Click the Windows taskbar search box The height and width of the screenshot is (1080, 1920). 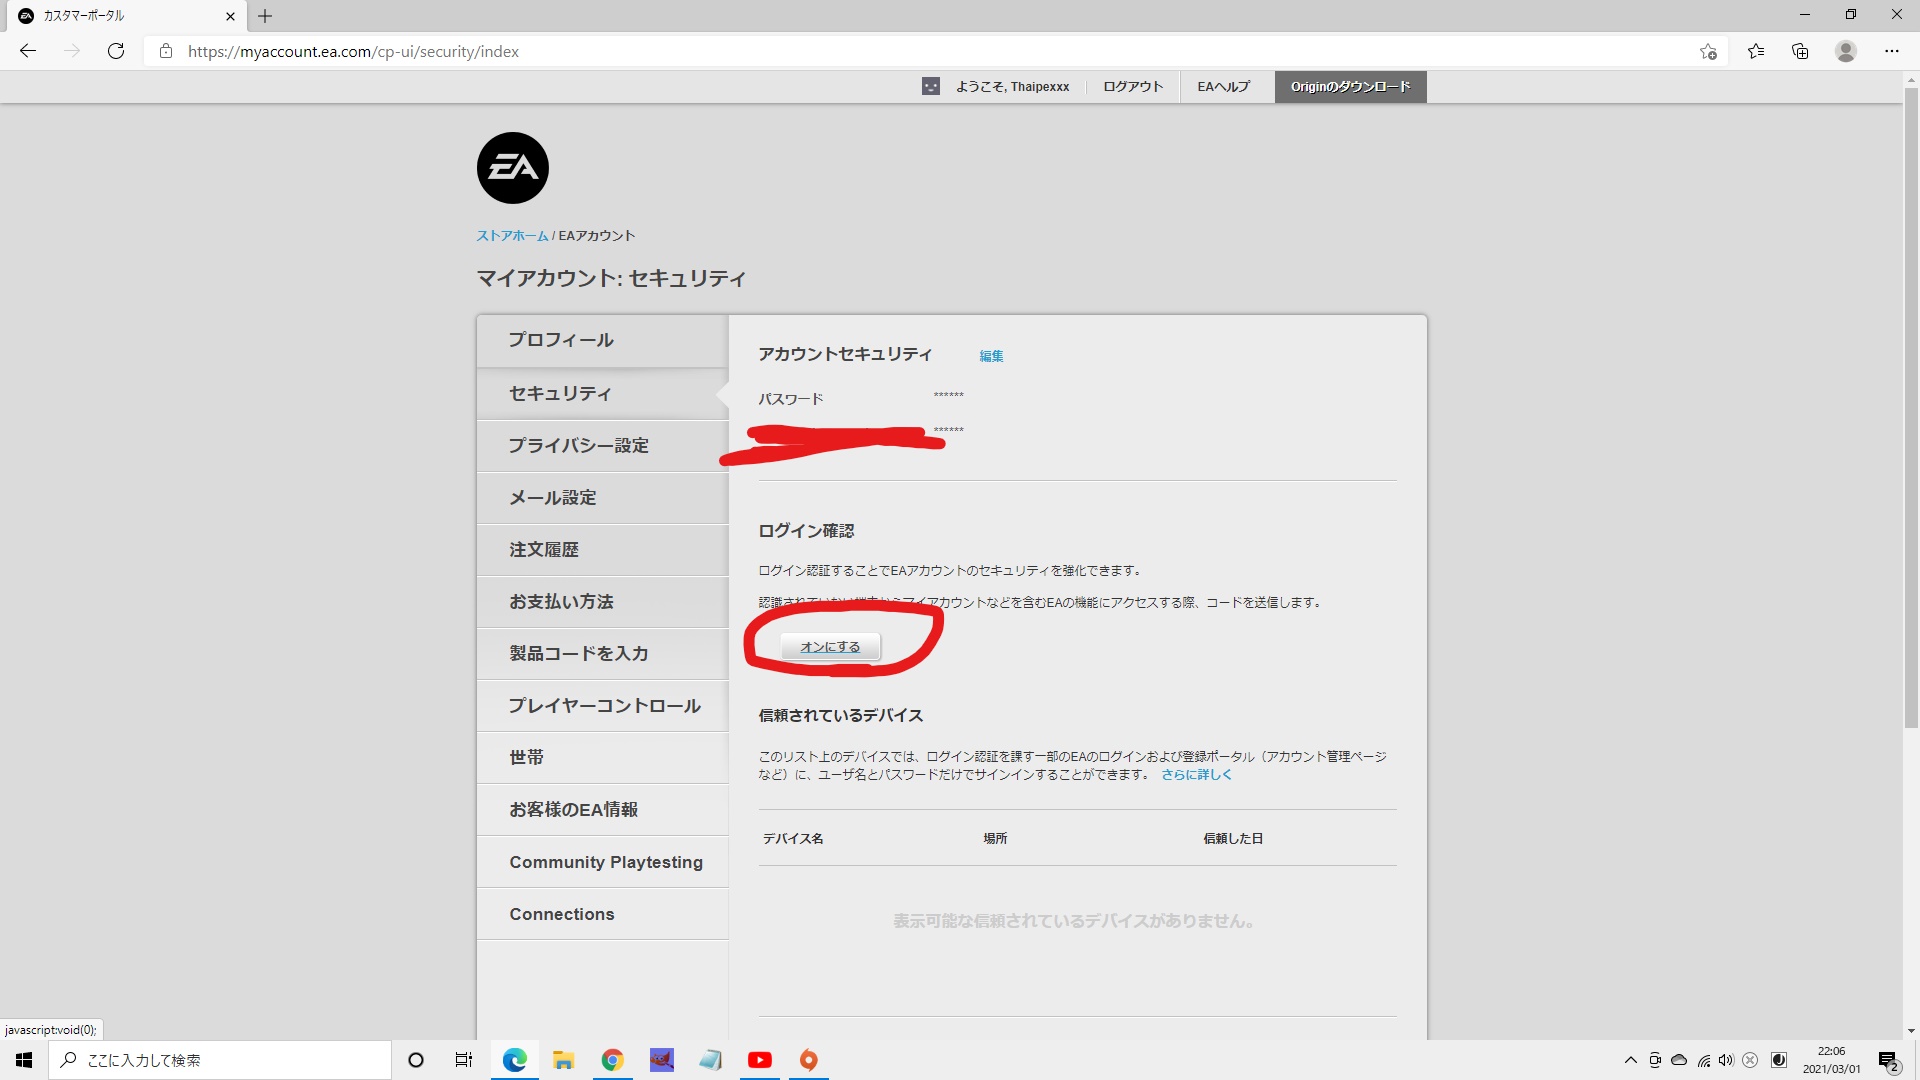(220, 1060)
